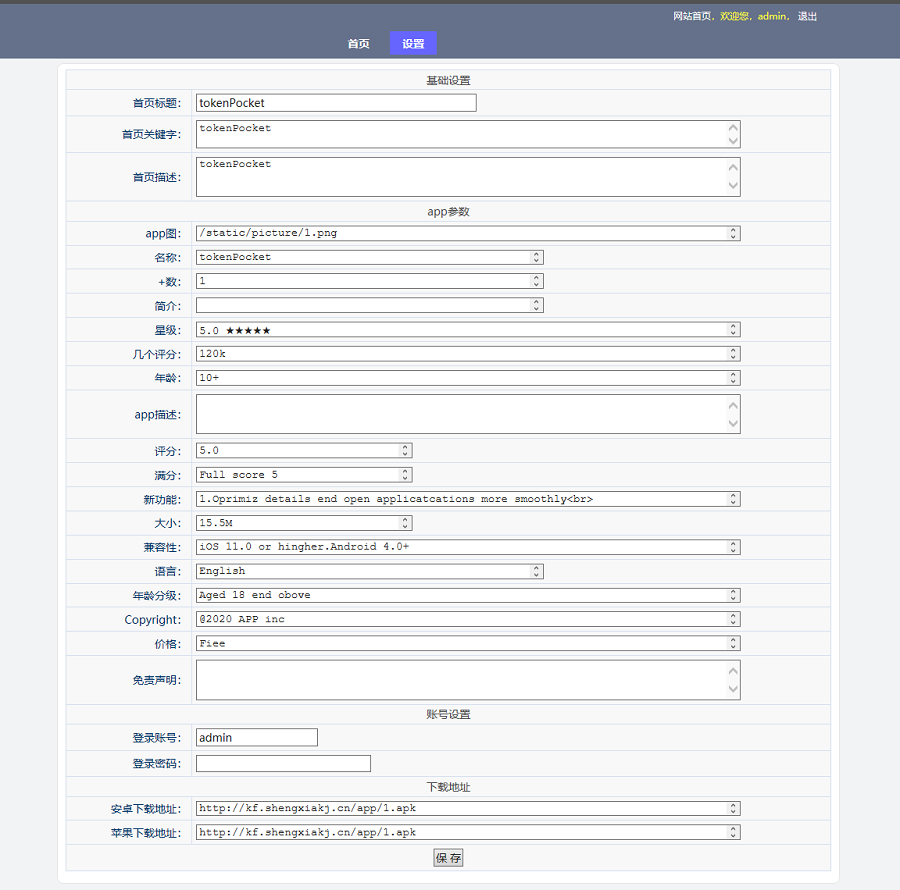Edit the 安卓下载地址 URL field
Image resolution: width=900 pixels, height=890 pixels.
click(x=468, y=809)
